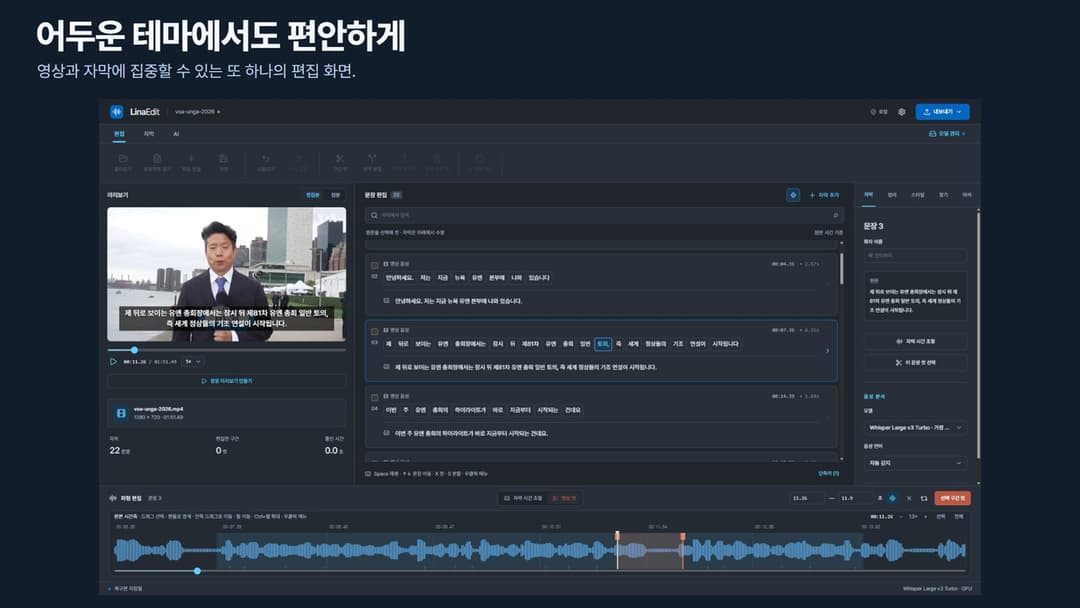Click the document icon beside the open-folder icon
Screen dimensions: 1080x608
pyautogui.click(x=157, y=159)
